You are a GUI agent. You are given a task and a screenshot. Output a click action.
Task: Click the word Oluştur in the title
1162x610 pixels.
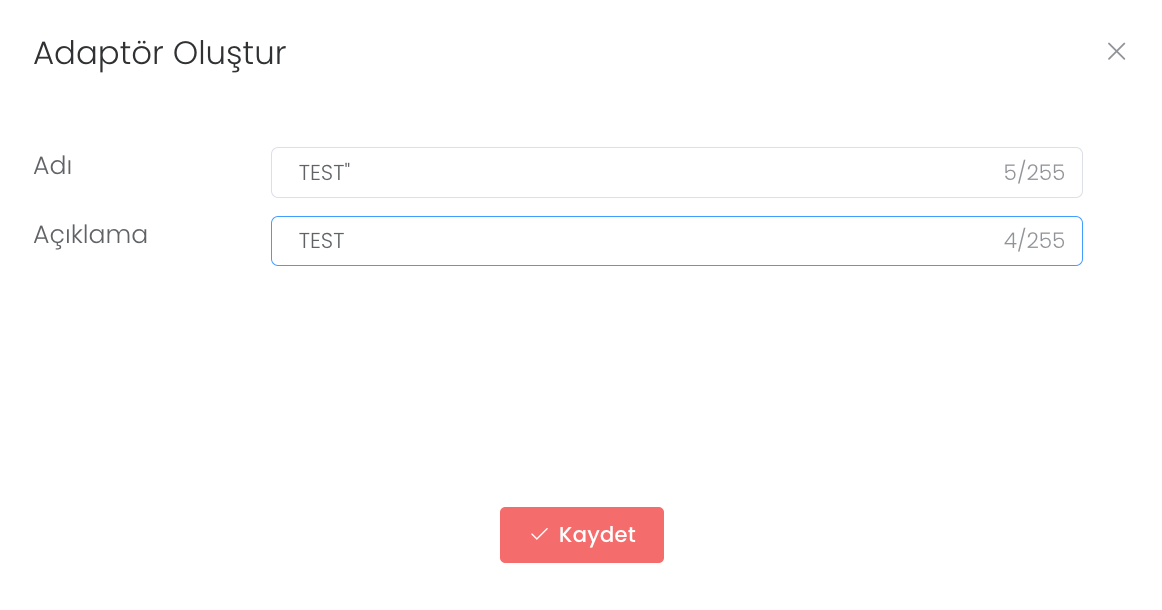pyautogui.click(x=229, y=53)
